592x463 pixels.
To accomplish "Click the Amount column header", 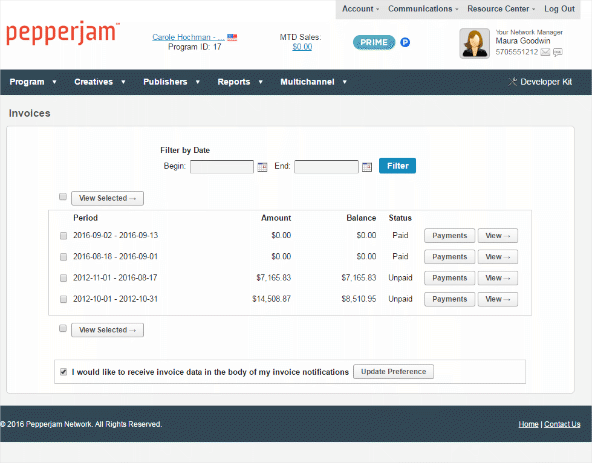I will click(x=276, y=218).
